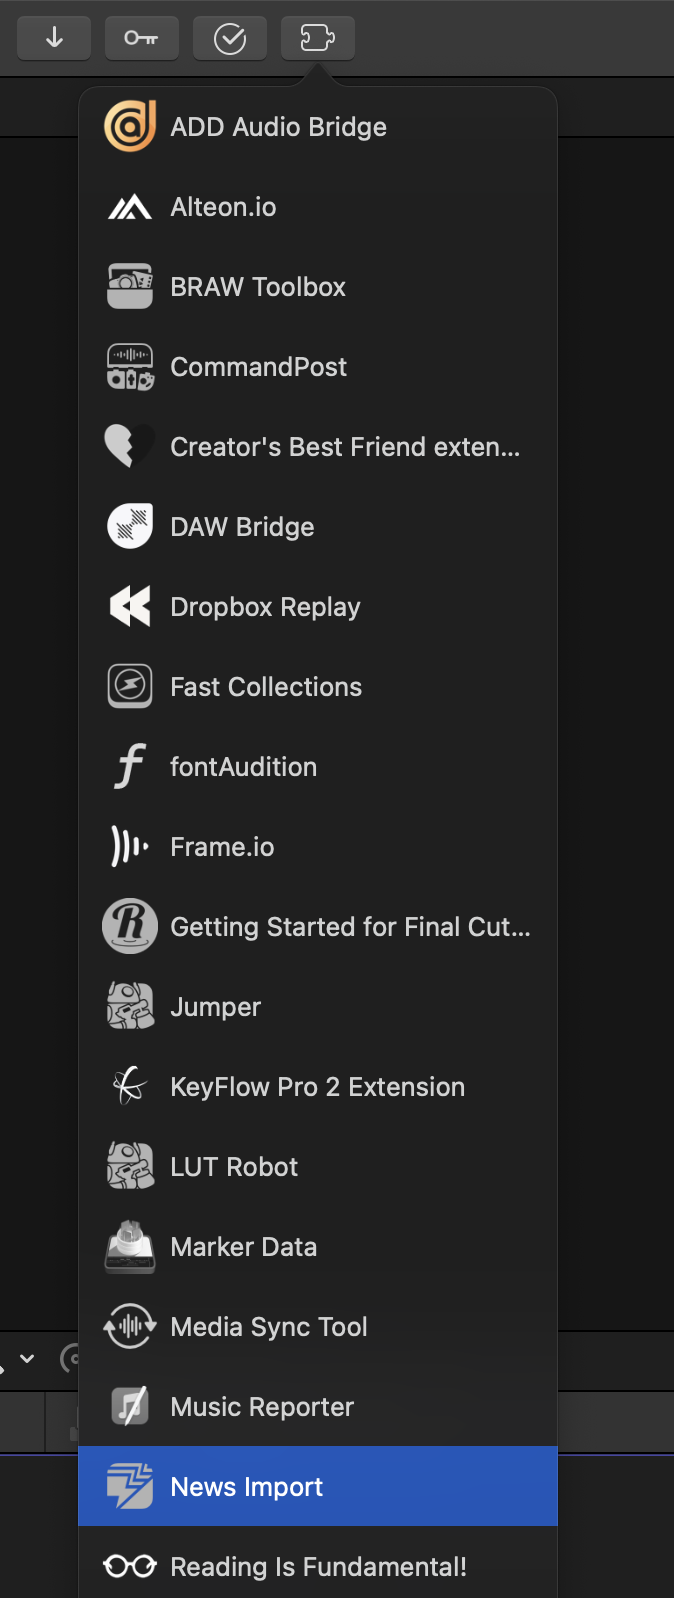Click the import media down-arrow button

pyautogui.click(x=54, y=38)
